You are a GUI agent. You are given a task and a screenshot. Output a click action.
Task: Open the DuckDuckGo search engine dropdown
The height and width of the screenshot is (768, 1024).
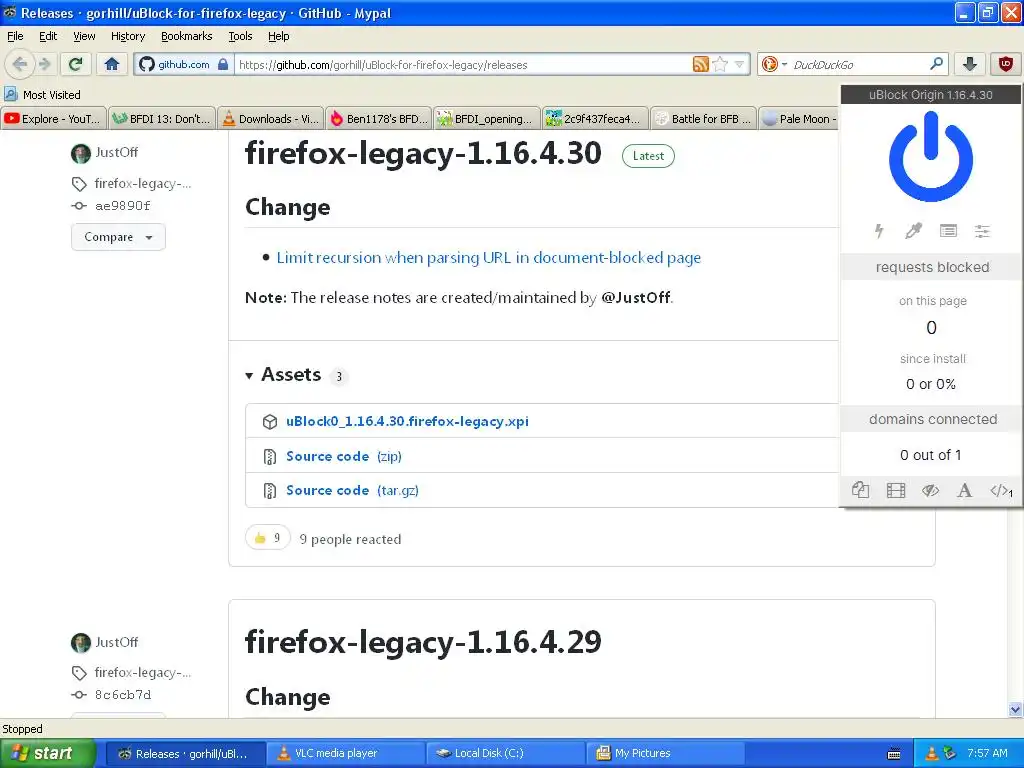point(774,64)
